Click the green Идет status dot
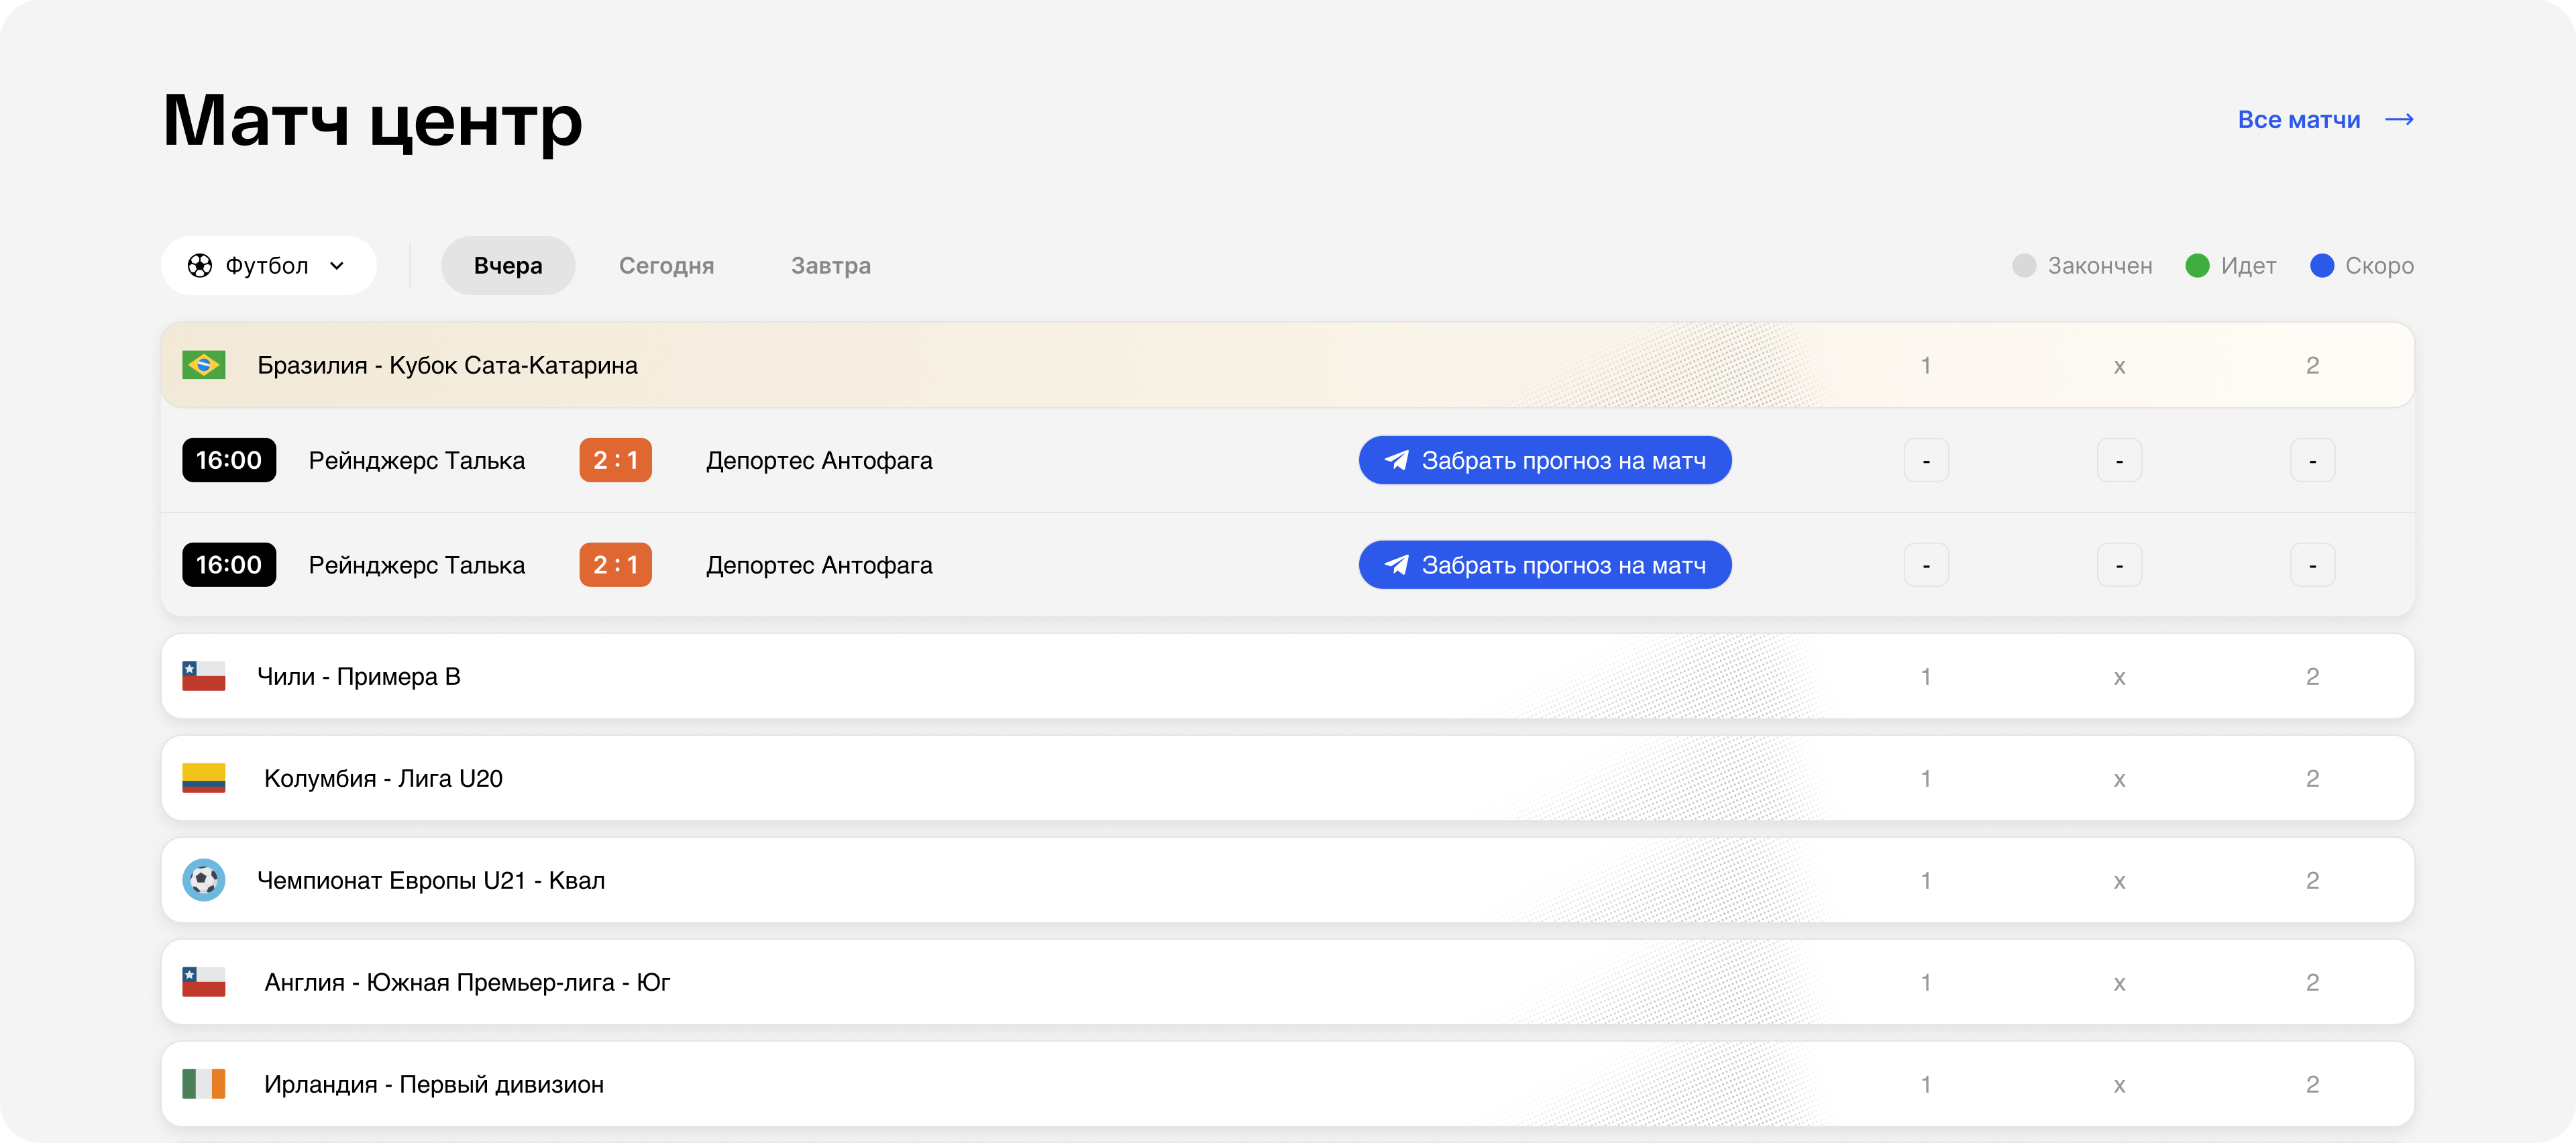 pyautogui.click(x=2197, y=265)
